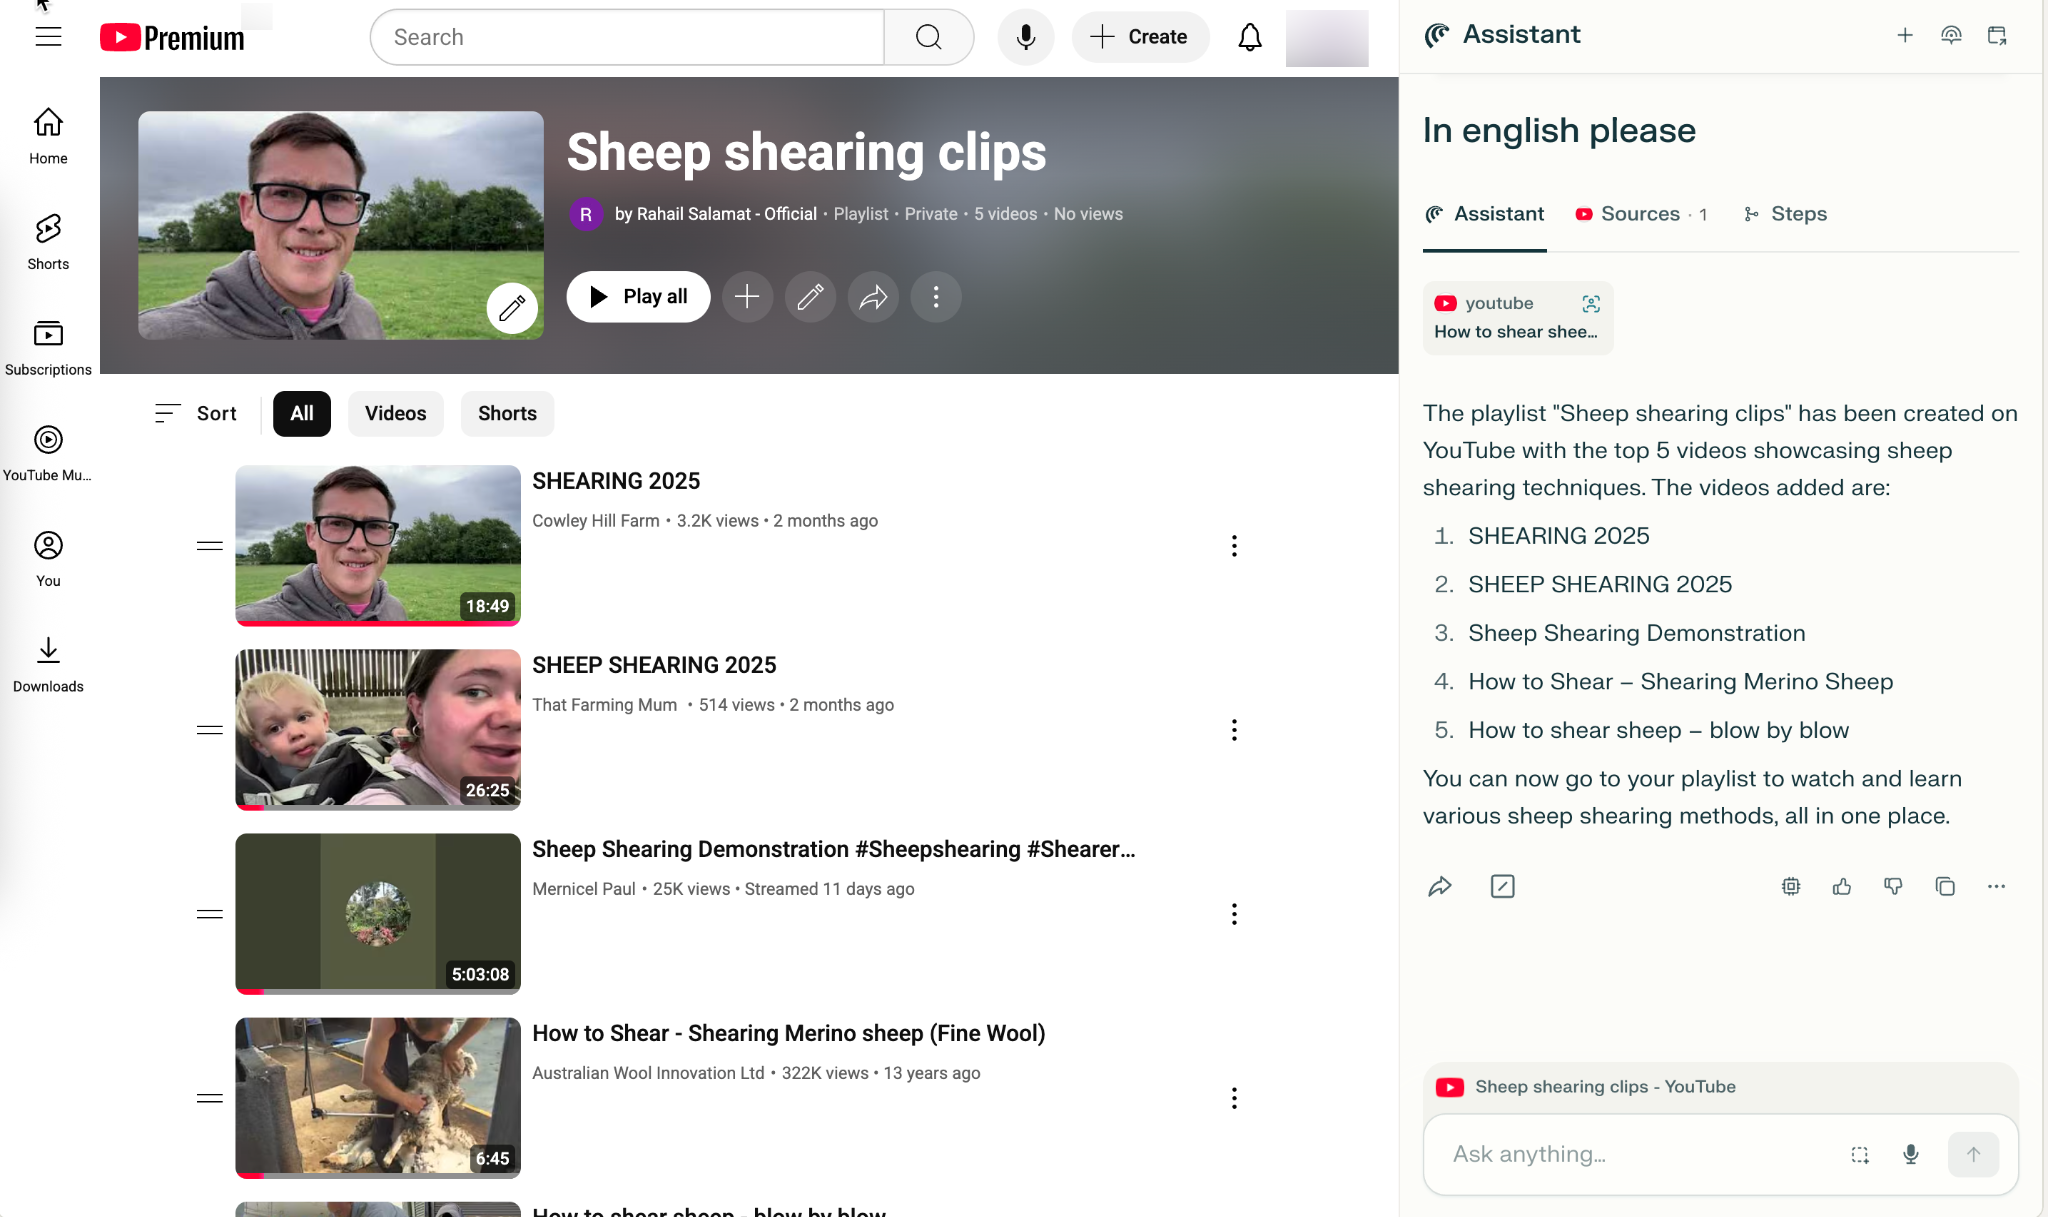This screenshot has width=2048, height=1217.
Task: Click Play all button
Action: click(x=638, y=297)
